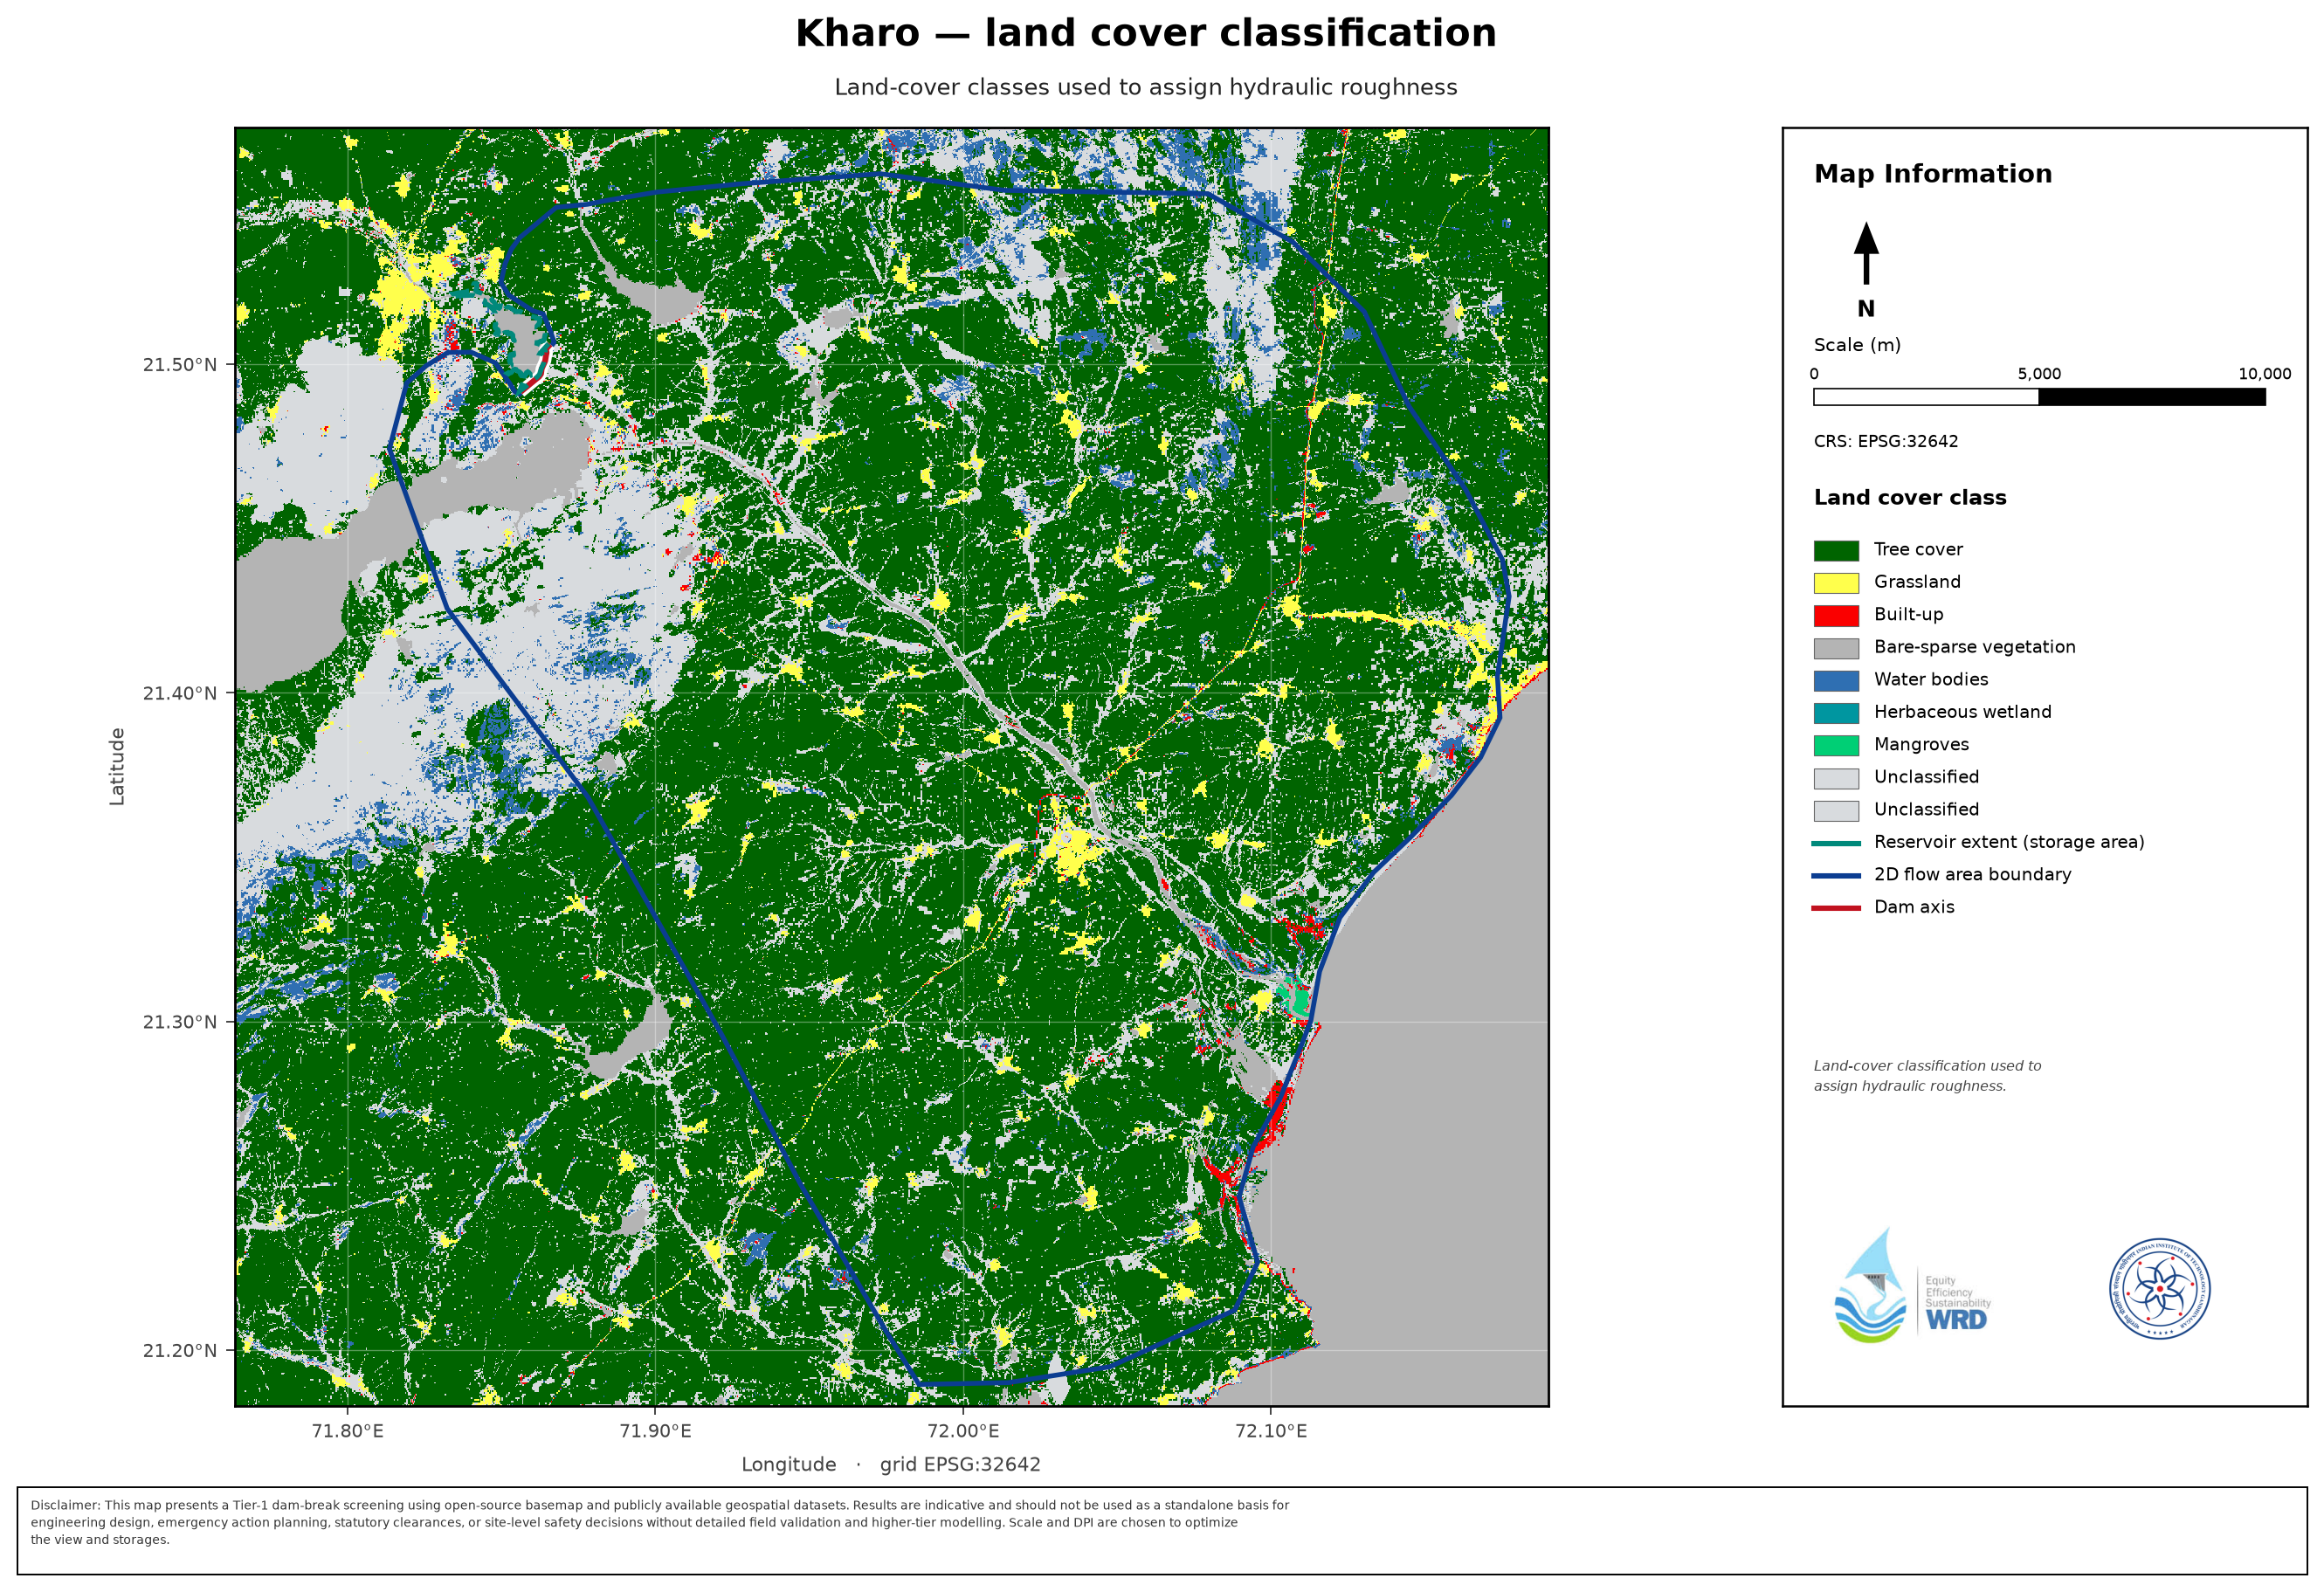Click the circular institute emblem logo
Image resolution: width=2324 pixels, height=1592 pixels.
2160,1289
